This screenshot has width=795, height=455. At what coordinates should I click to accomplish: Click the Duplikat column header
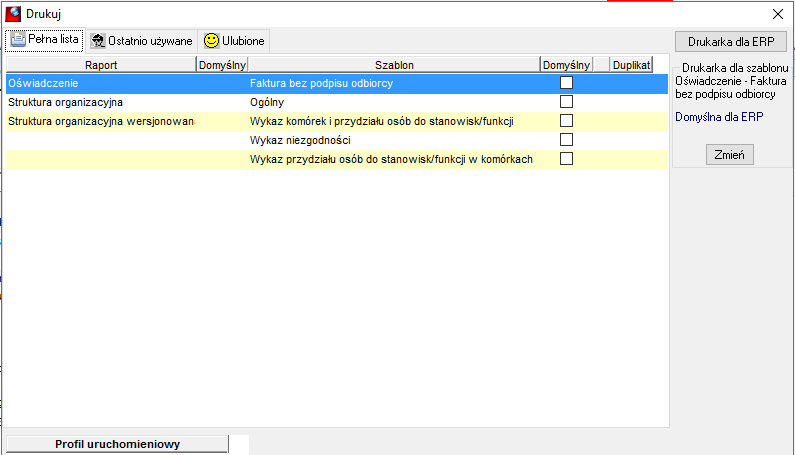coord(631,65)
